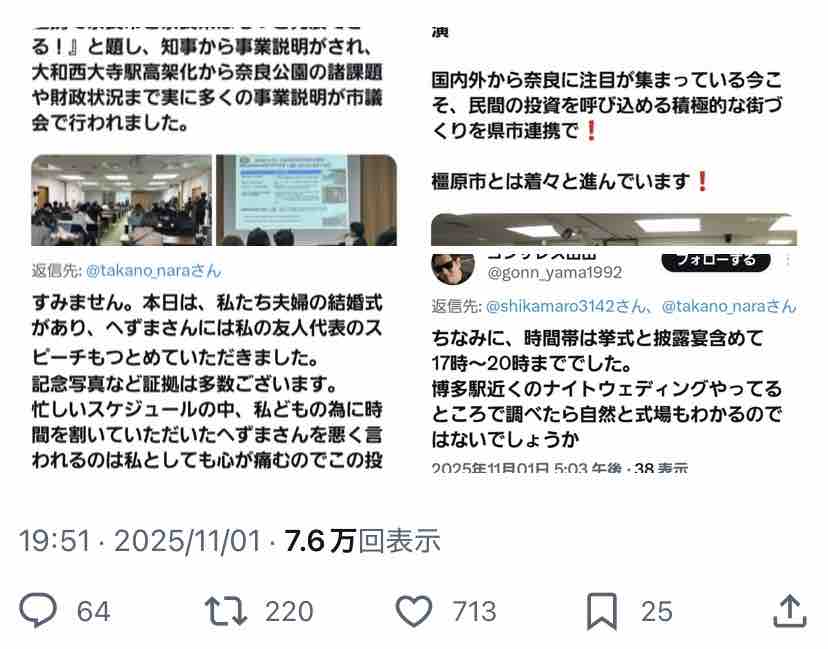Open the @takano_naraさん reply link on the left
The height and width of the screenshot is (649, 828).
coord(153,271)
